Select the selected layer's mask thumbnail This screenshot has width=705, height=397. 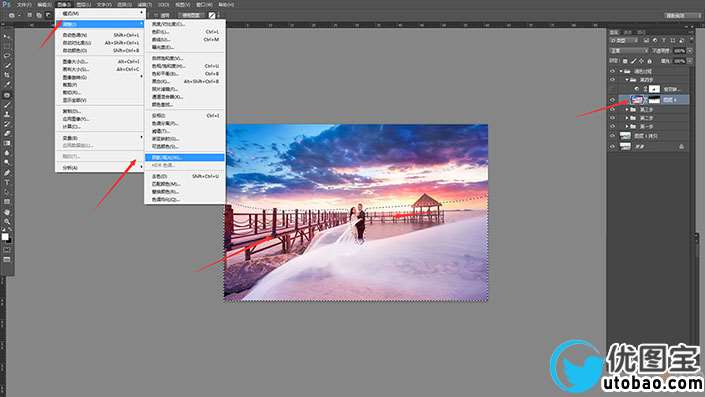pyautogui.click(x=654, y=100)
